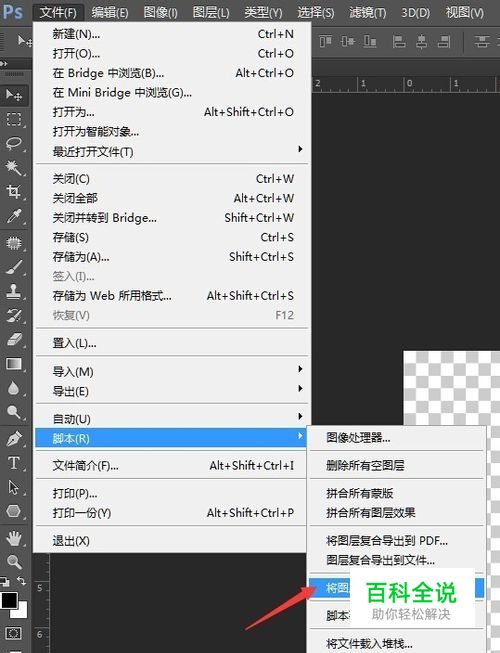The image size is (500, 653).
Task: Select the Move tool in the toolbox
Action: [x=14, y=95]
